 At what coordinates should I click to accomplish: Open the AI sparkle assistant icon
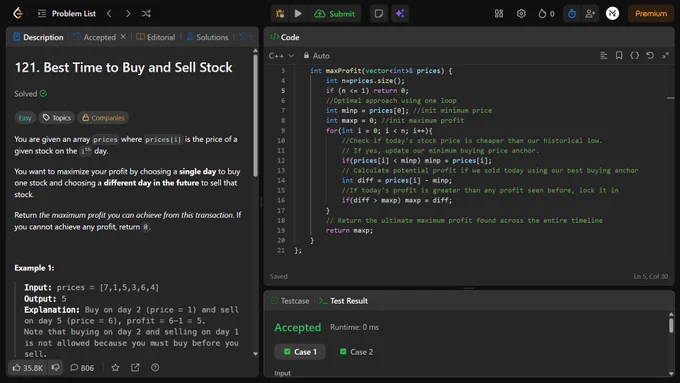pos(400,13)
